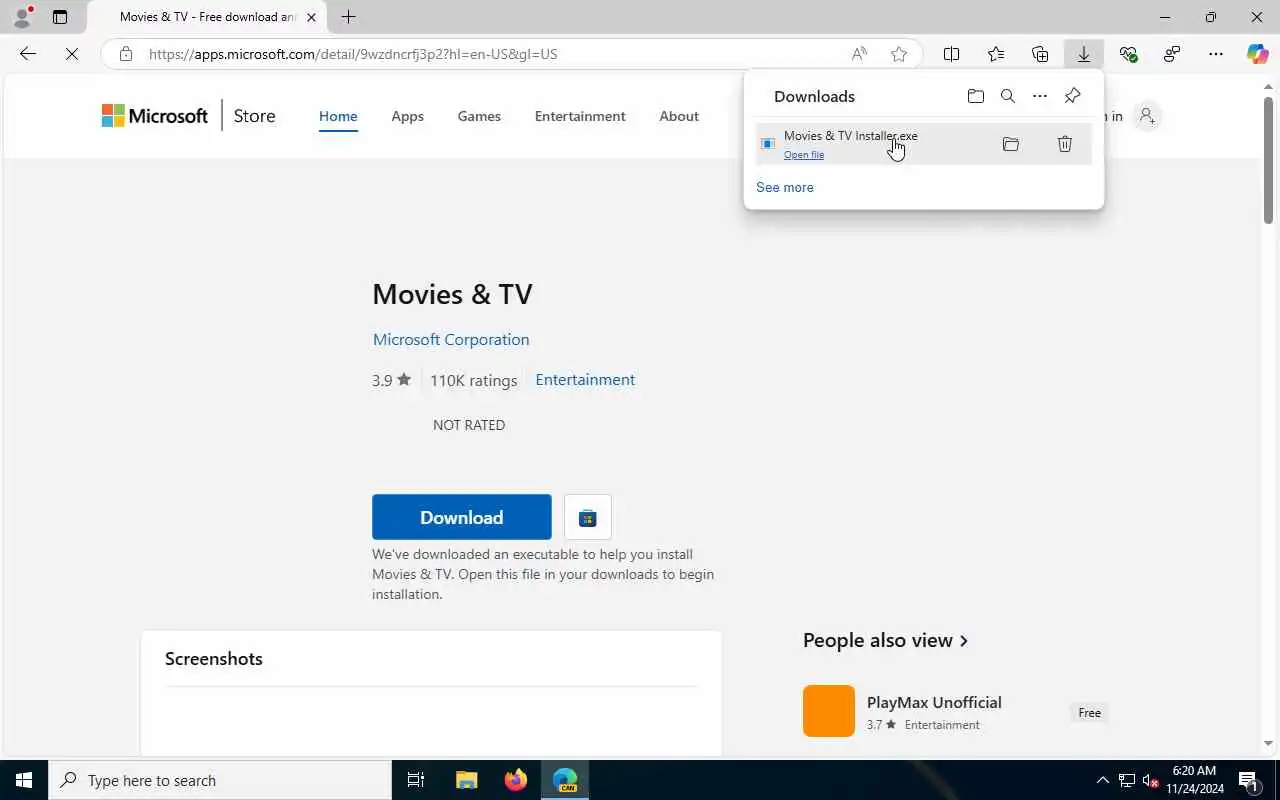Pin the Downloads panel
The width and height of the screenshot is (1280, 800).
[x=1072, y=96]
